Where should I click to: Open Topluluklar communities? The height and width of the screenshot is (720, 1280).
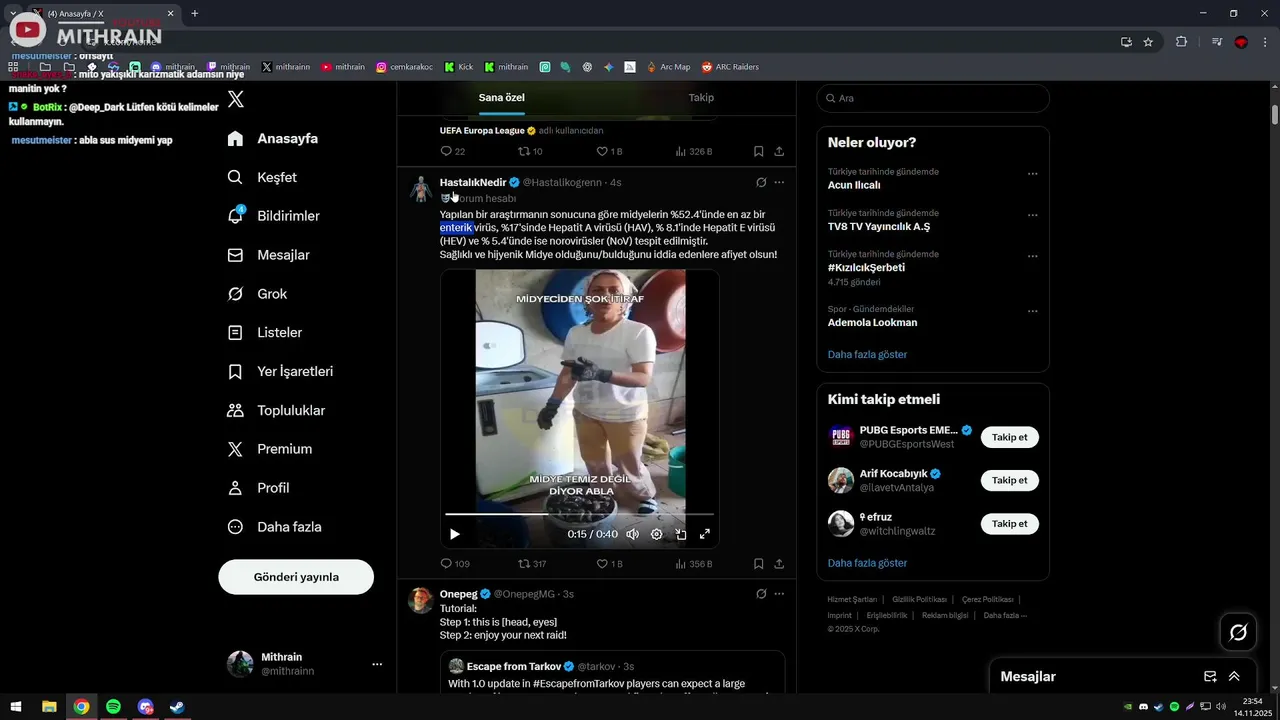276,410
